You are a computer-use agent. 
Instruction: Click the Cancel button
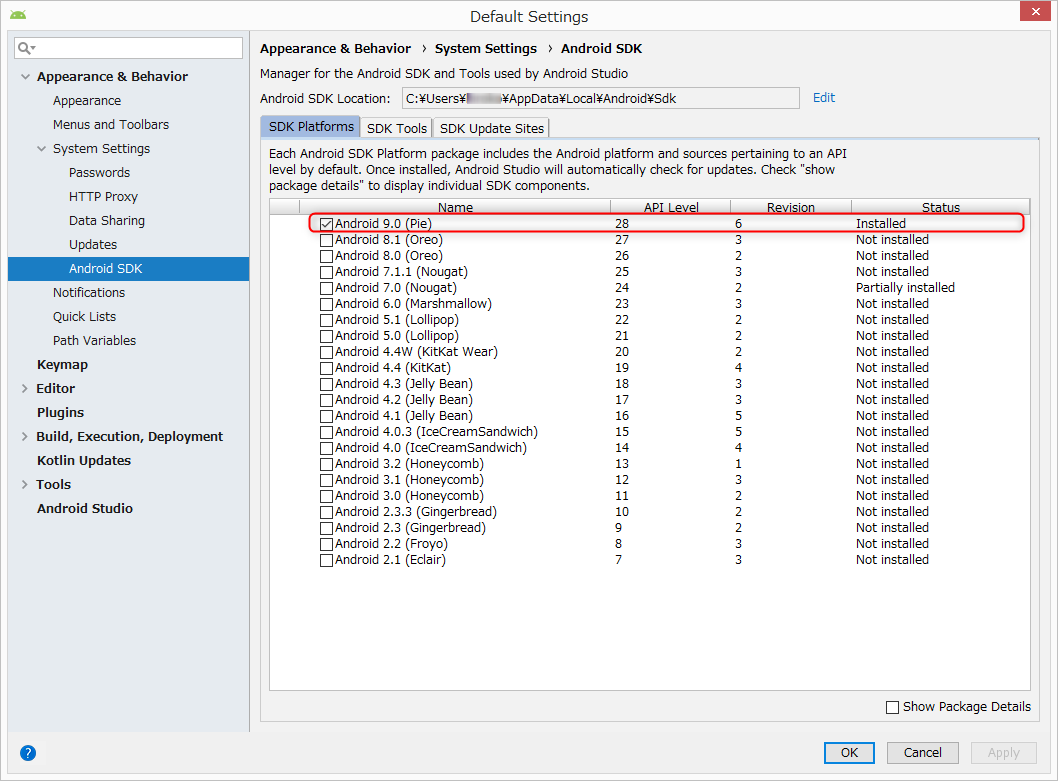pos(922,753)
